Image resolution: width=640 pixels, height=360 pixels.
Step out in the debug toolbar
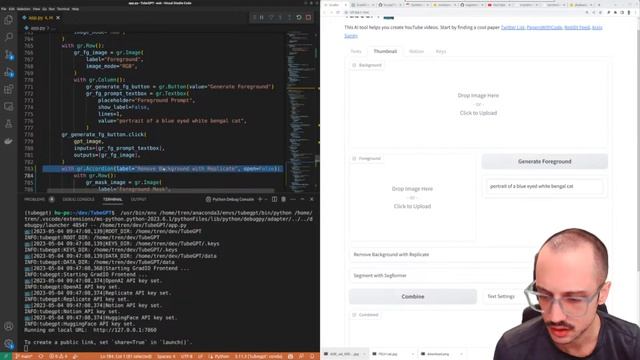click(x=289, y=18)
